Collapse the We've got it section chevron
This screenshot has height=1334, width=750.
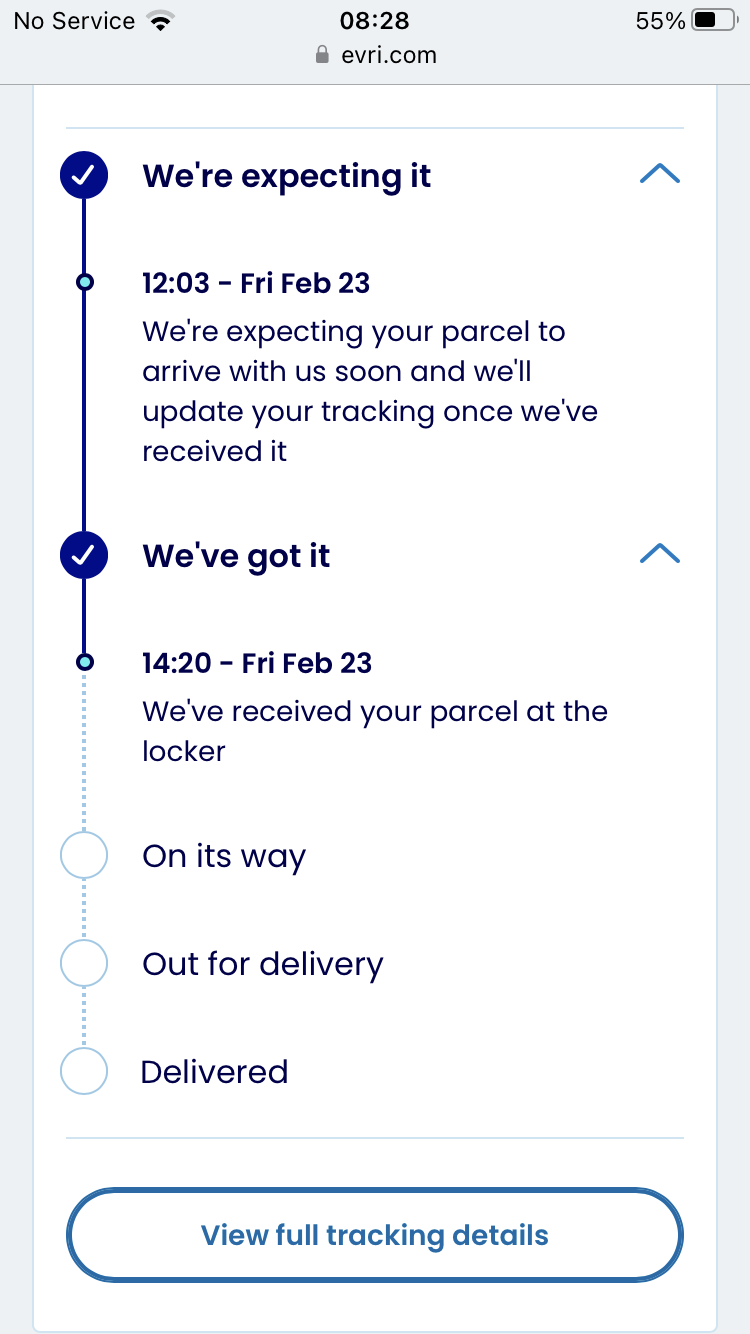coord(659,554)
